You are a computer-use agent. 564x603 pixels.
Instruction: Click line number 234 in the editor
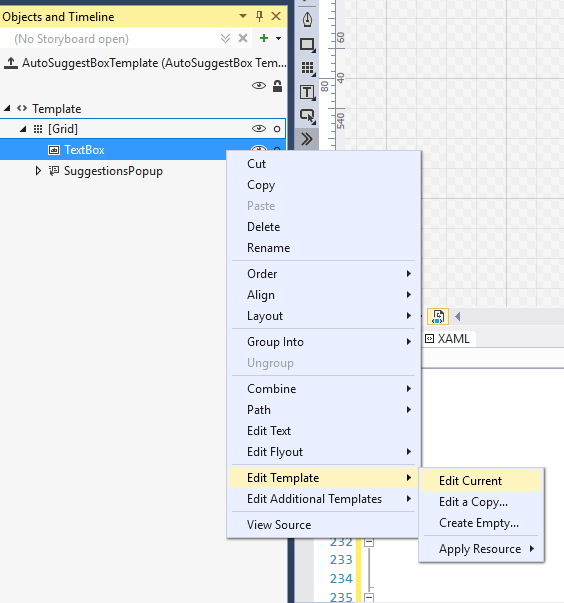pos(341,579)
